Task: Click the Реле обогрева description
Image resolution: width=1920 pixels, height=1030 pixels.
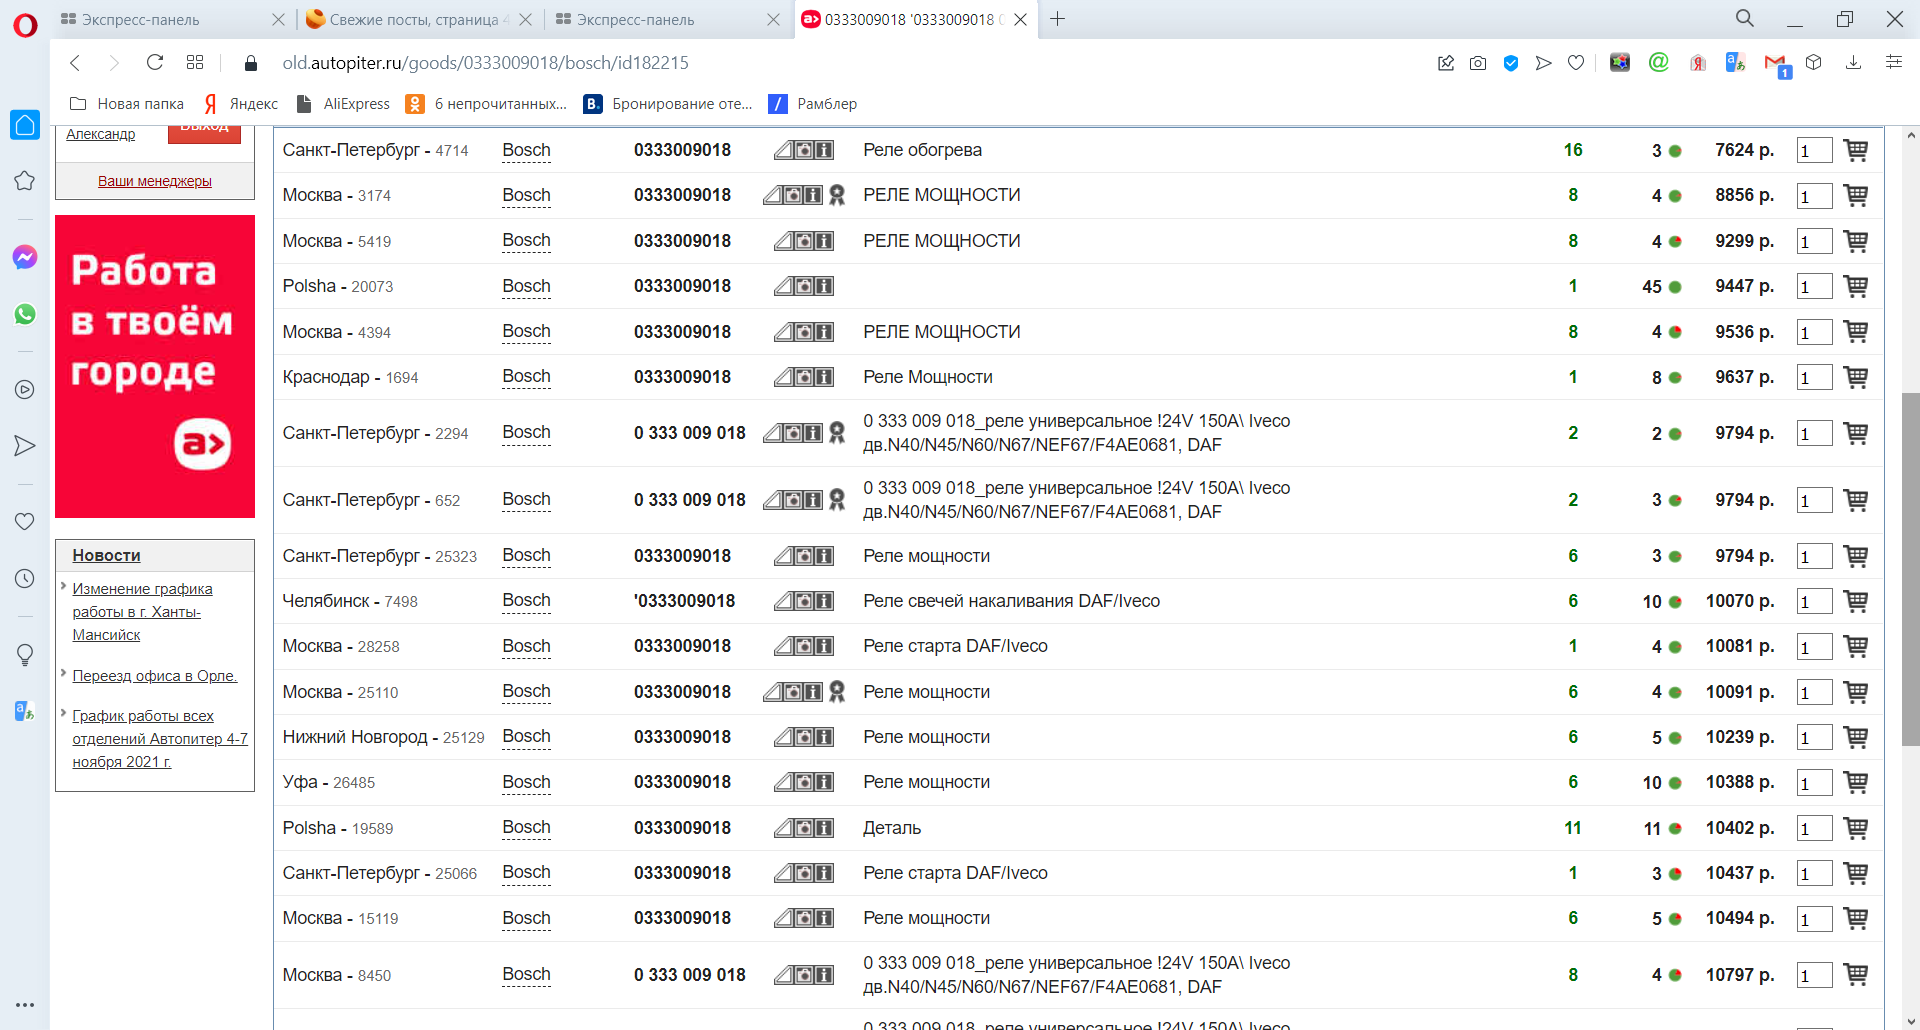Action: point(922,150)
